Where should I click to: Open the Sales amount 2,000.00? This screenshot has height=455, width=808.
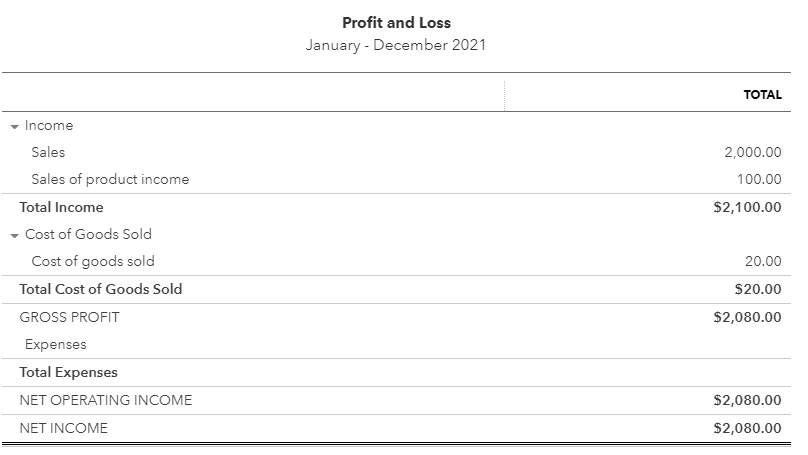752,152
